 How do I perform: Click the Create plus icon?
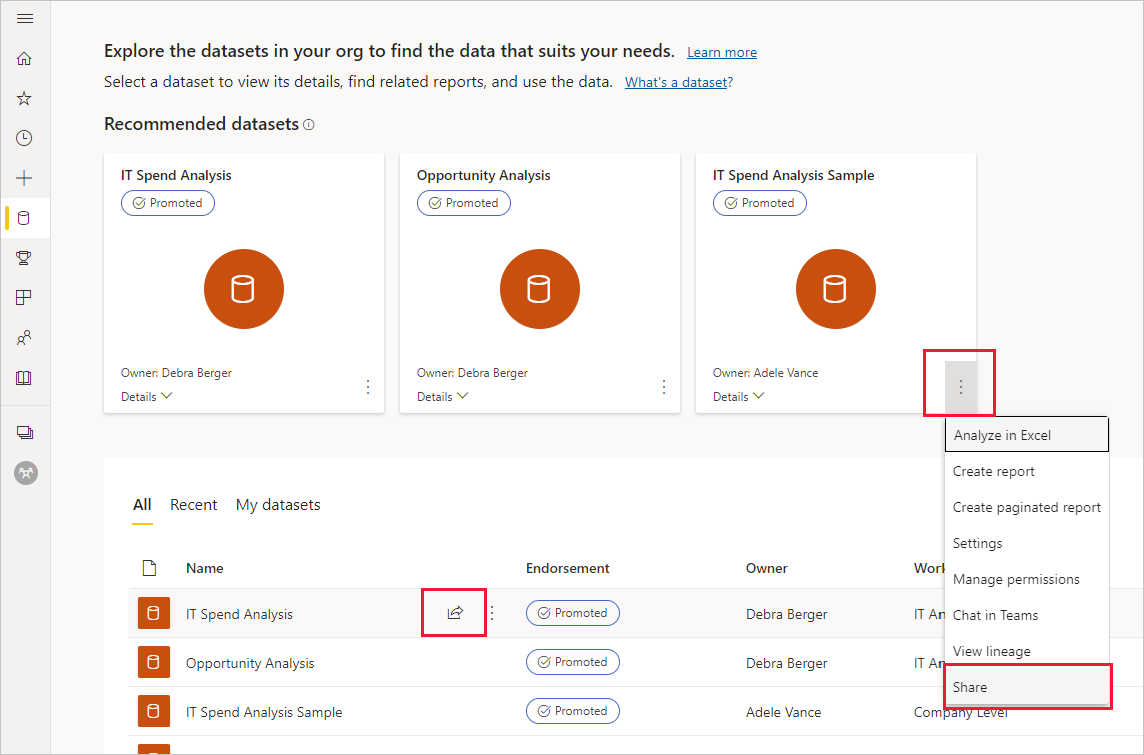click(x=26, y=177)
